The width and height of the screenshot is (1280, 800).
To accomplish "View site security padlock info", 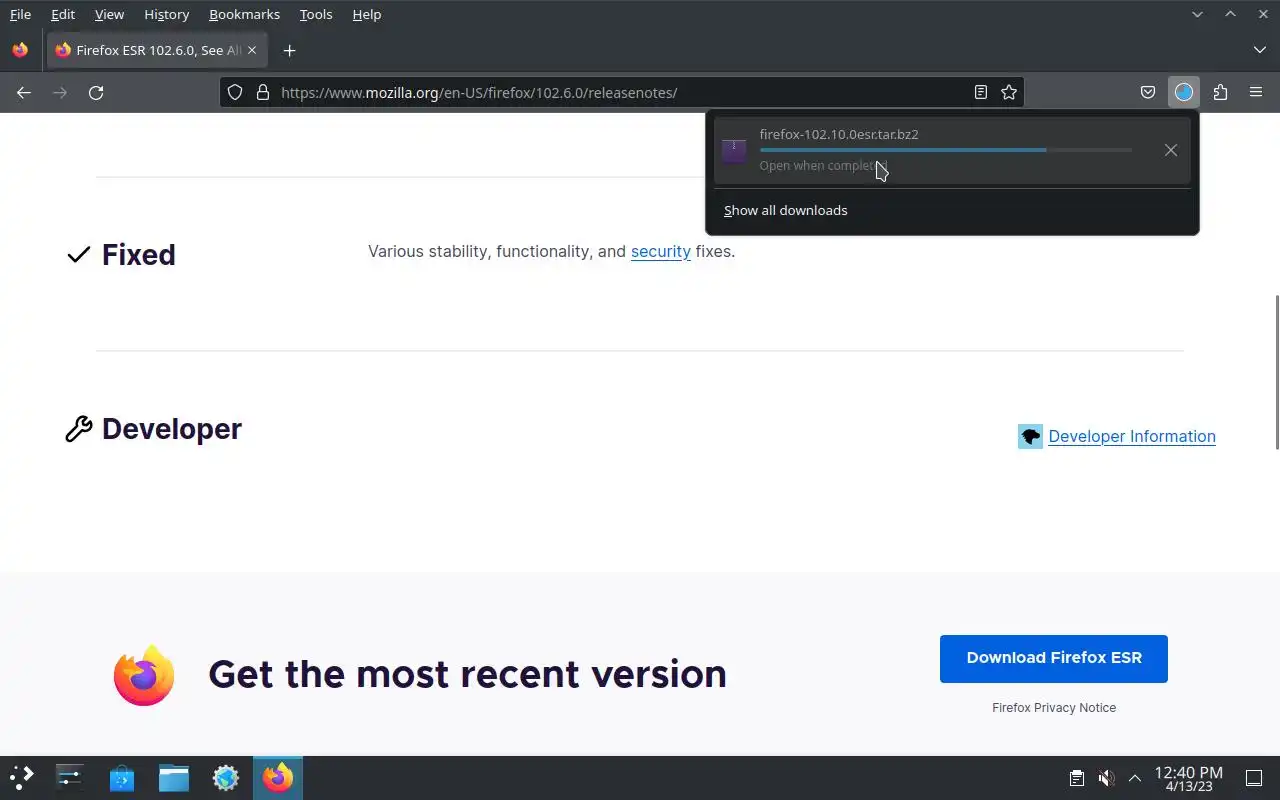I will [263, 92].
